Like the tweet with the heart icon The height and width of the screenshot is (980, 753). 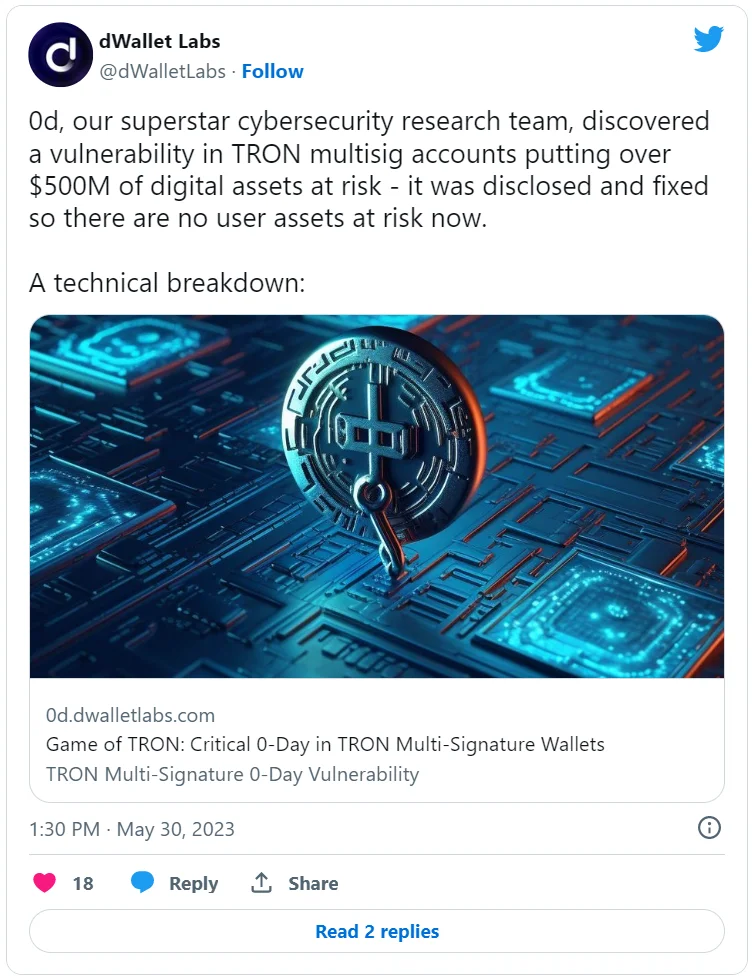coord(45,883)
